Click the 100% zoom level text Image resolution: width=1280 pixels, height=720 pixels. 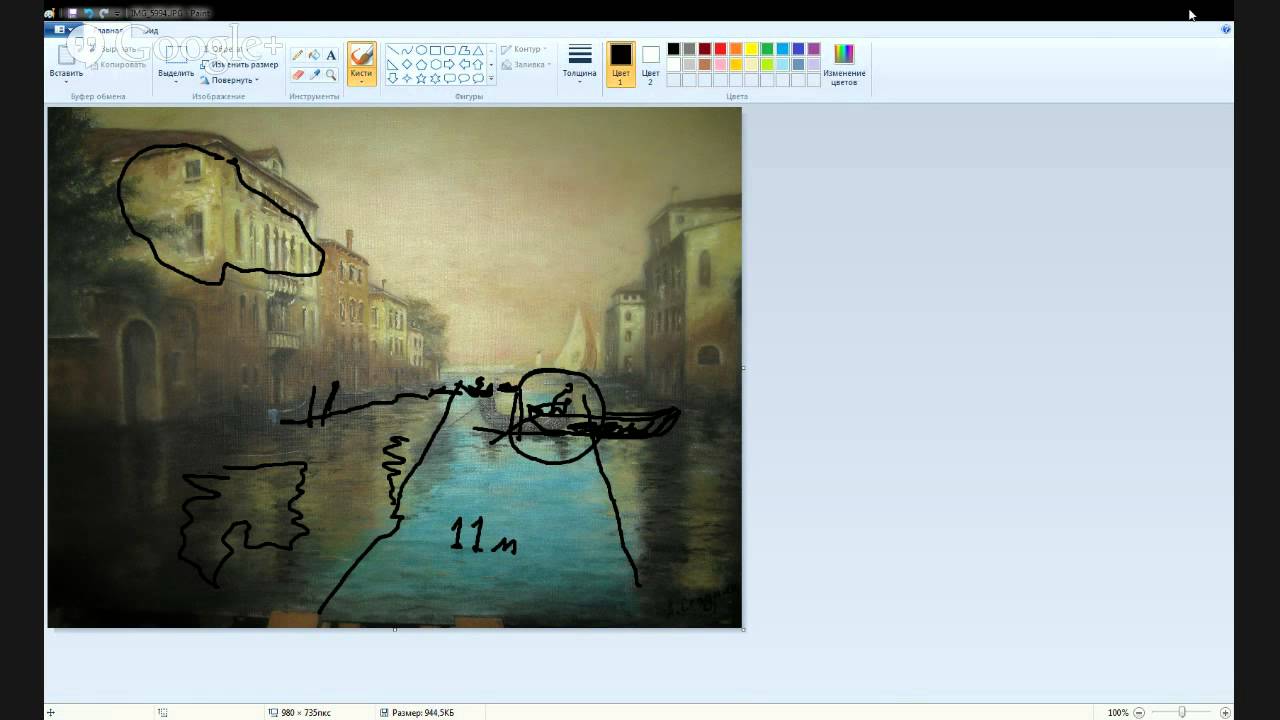click(1118, 713)
